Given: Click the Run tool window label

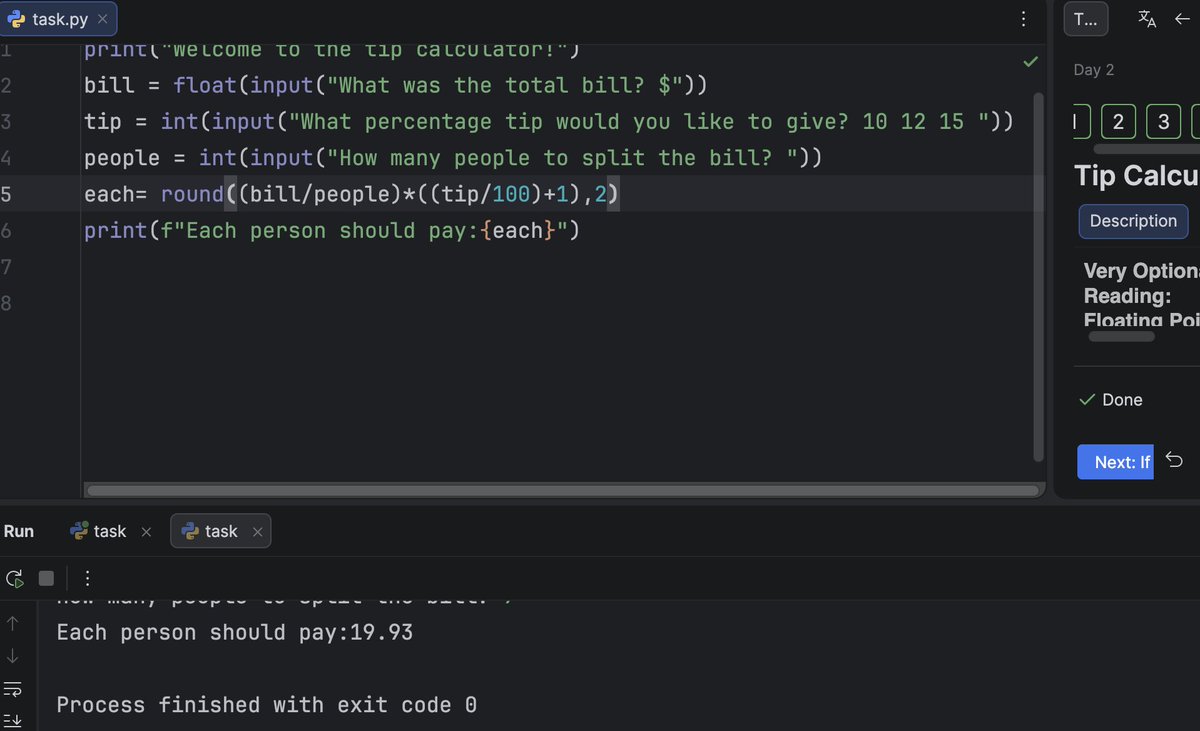Looking at the screenshot, I should (19, 531).
